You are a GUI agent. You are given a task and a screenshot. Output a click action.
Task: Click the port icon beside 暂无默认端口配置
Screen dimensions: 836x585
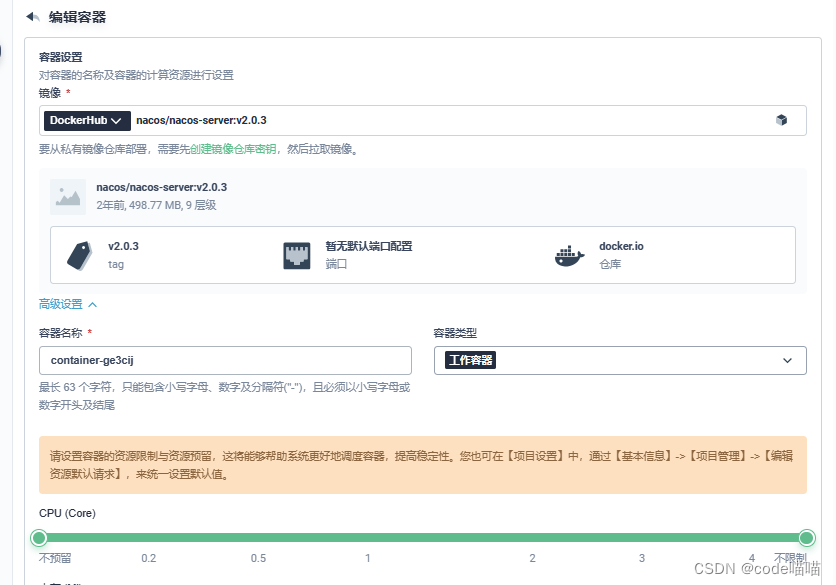(296, 255)
